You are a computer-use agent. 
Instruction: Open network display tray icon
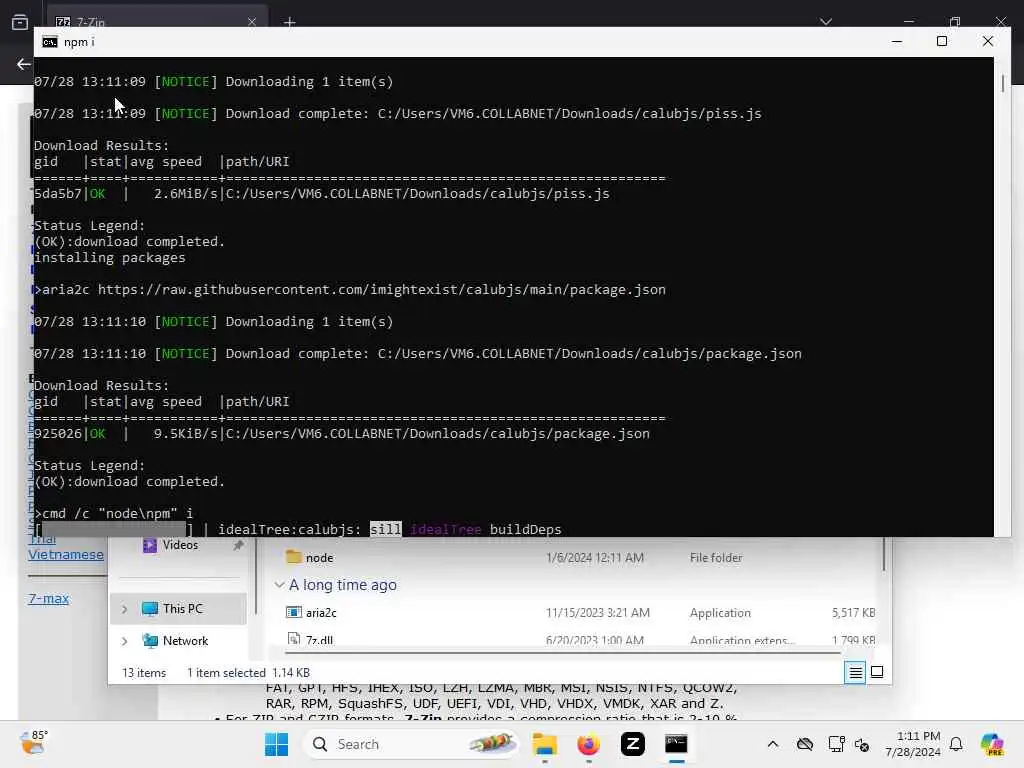pos(835,744)
